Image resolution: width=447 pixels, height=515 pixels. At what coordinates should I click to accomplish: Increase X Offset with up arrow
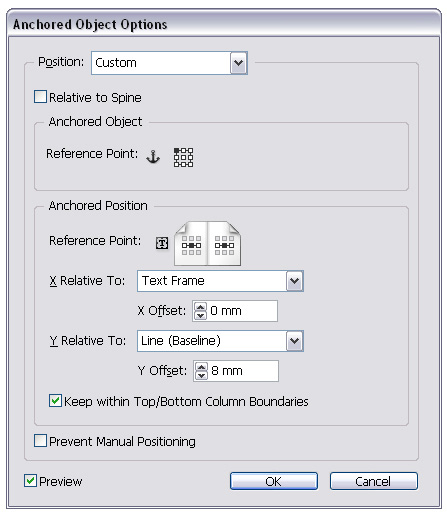pyautogui.click(x=200, y=307)
